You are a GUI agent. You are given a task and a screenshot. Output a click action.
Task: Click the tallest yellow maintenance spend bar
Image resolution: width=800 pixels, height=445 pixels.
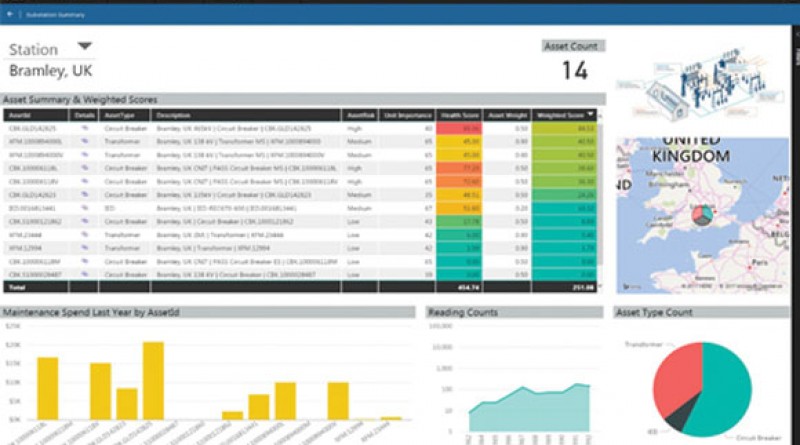[153, 379]
